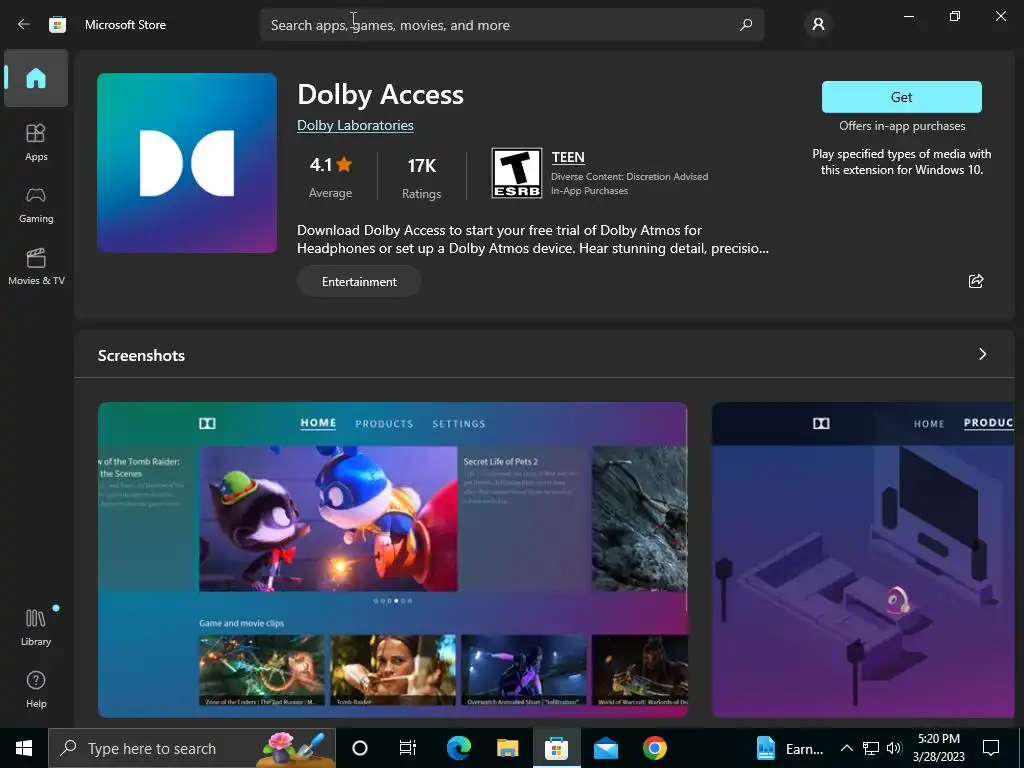This screenshot has height=768, width=1024.
Task: Click the Dolby Access app logo
Action: [x=187, y=163]
